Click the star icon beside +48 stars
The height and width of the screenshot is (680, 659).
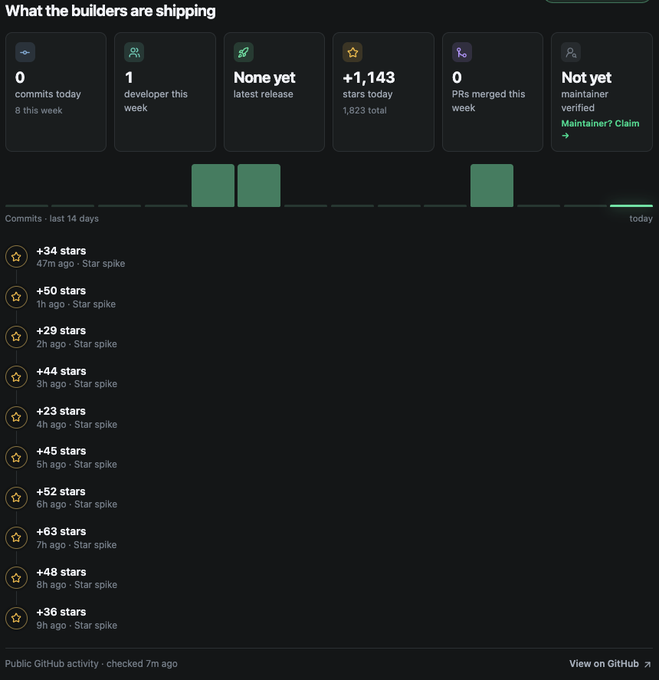tap(16, 578)
